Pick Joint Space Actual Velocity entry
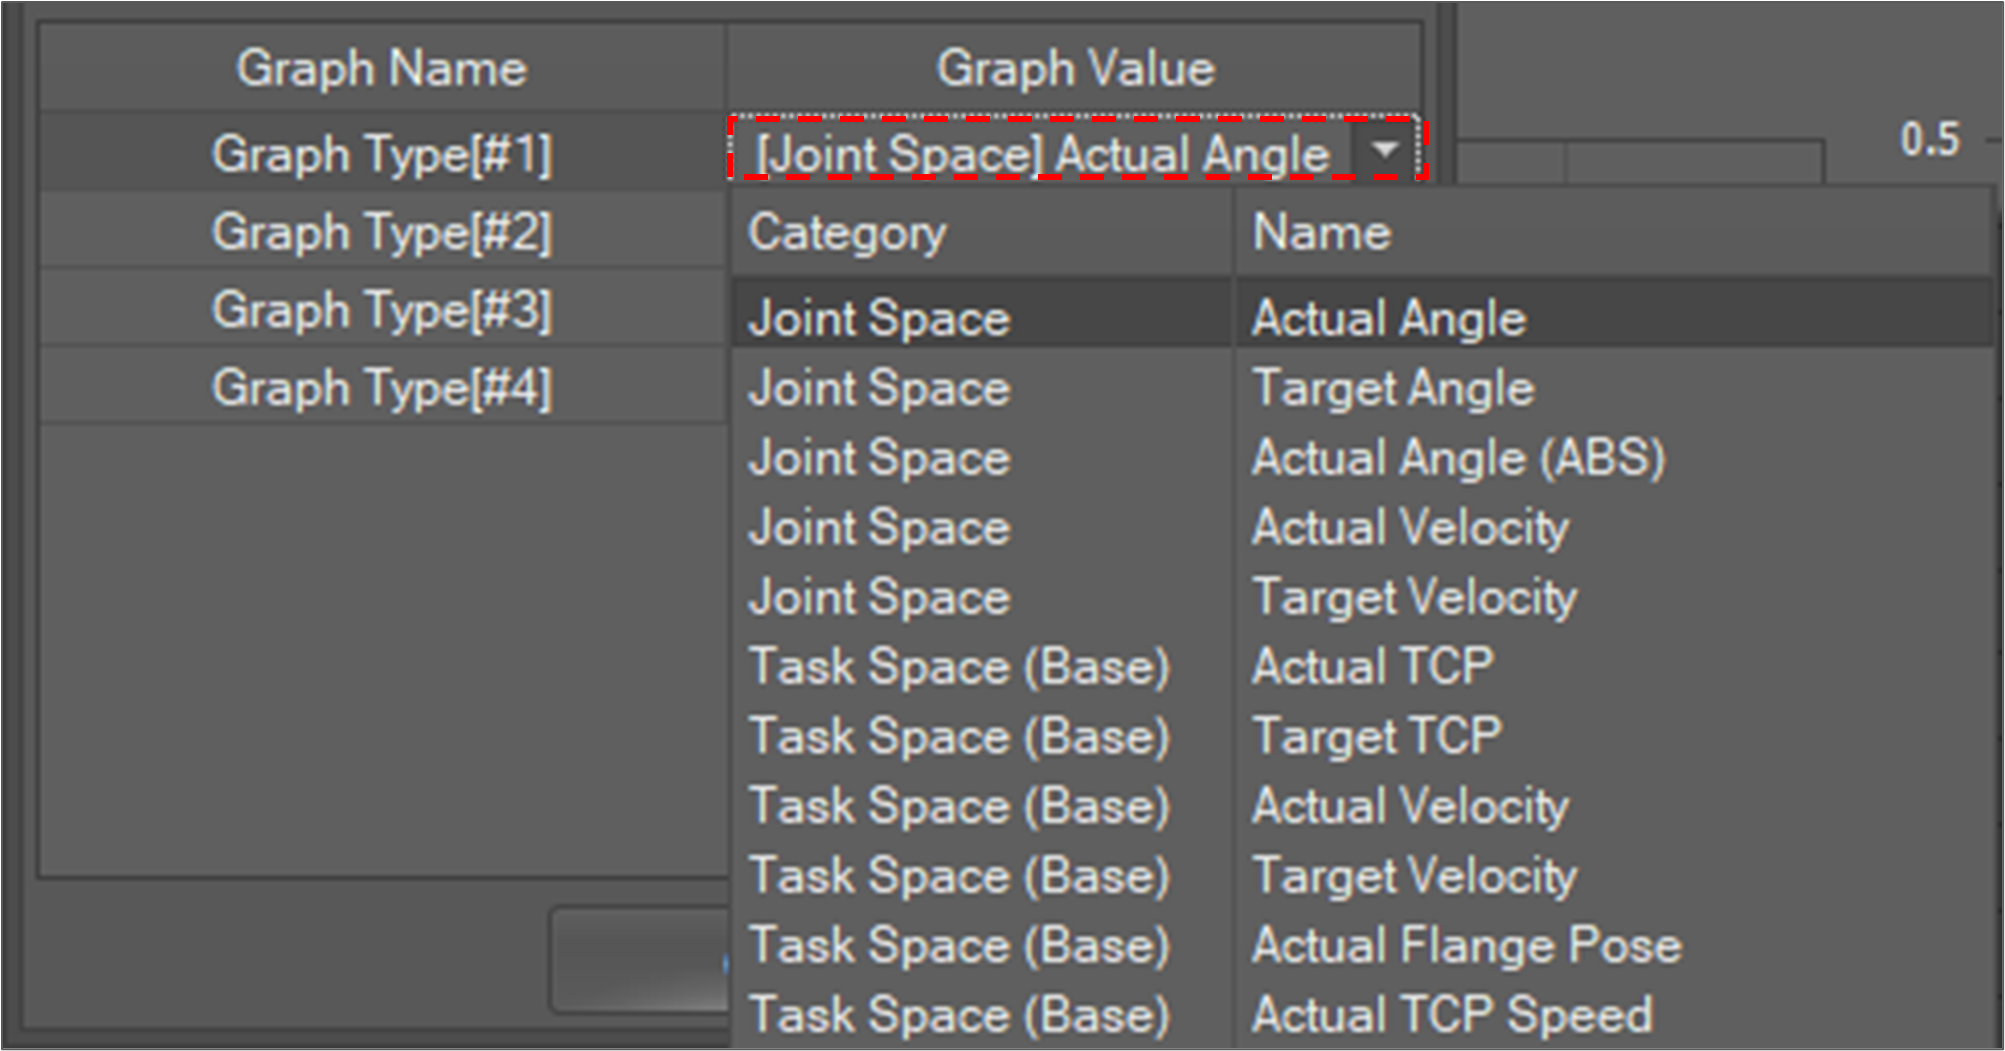The height and width of the screenshot is (1051, 2005). pos(1409,528)
